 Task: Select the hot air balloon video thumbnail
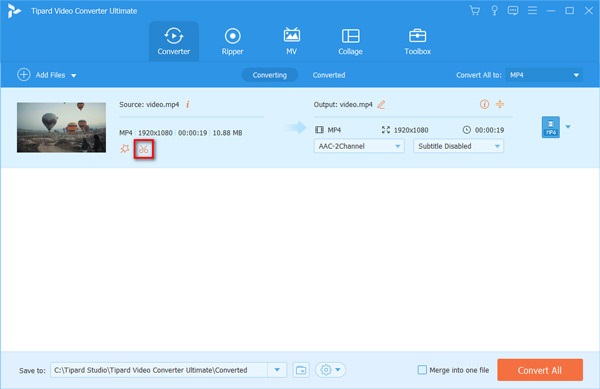click(x=61, y=127)
